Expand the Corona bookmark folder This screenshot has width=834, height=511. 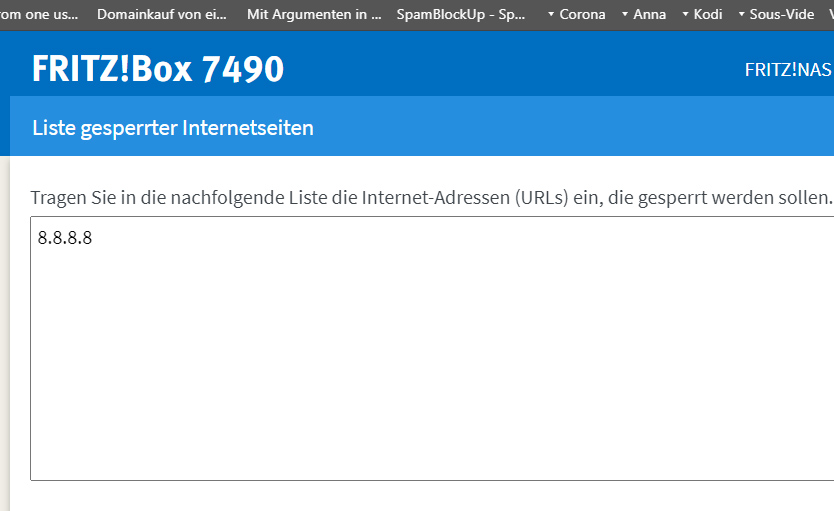point(576,15)
